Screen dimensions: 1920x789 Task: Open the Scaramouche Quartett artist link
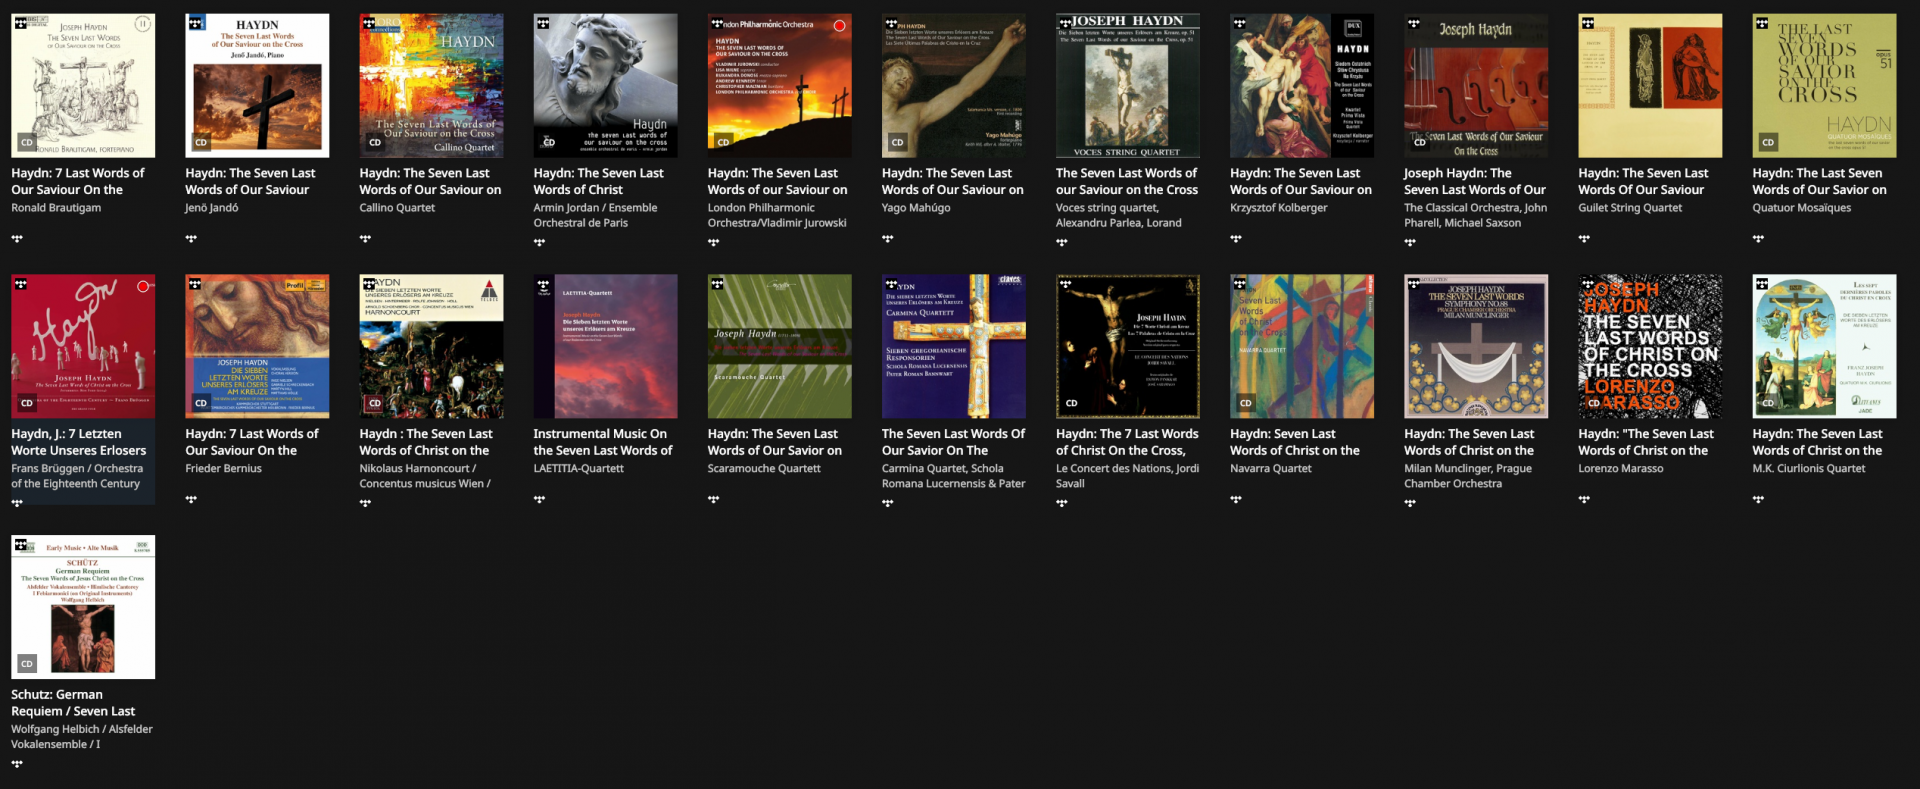[764, 469]
